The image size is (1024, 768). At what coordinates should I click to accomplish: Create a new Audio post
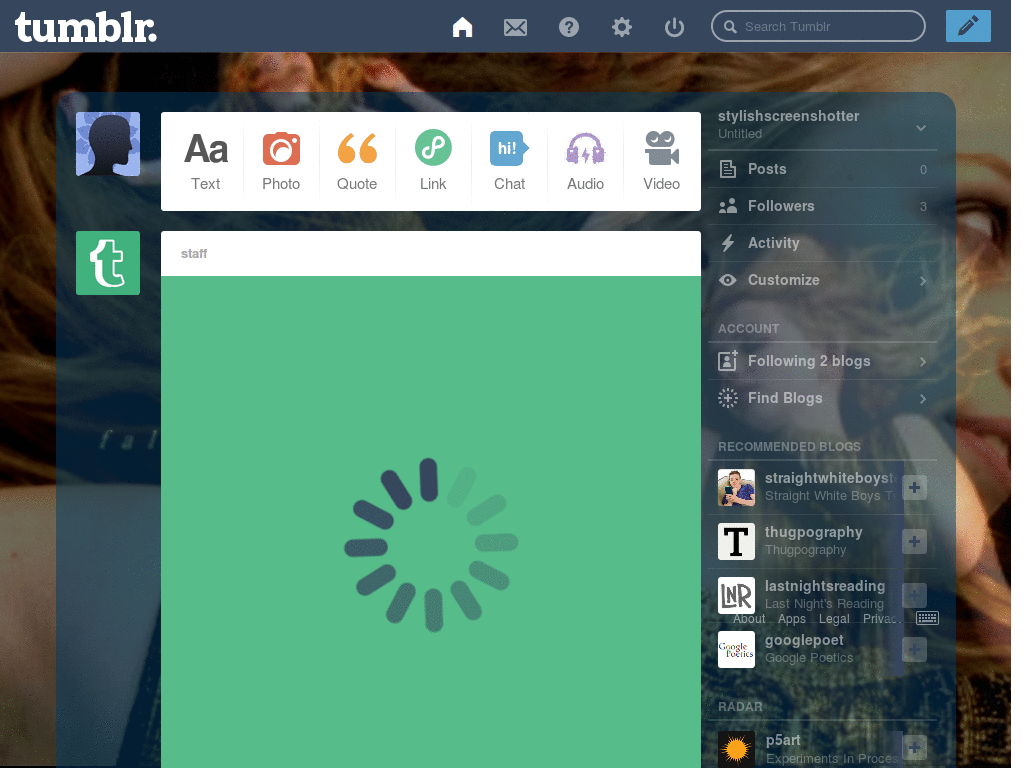pyautogui.click(x=585, y=161)
